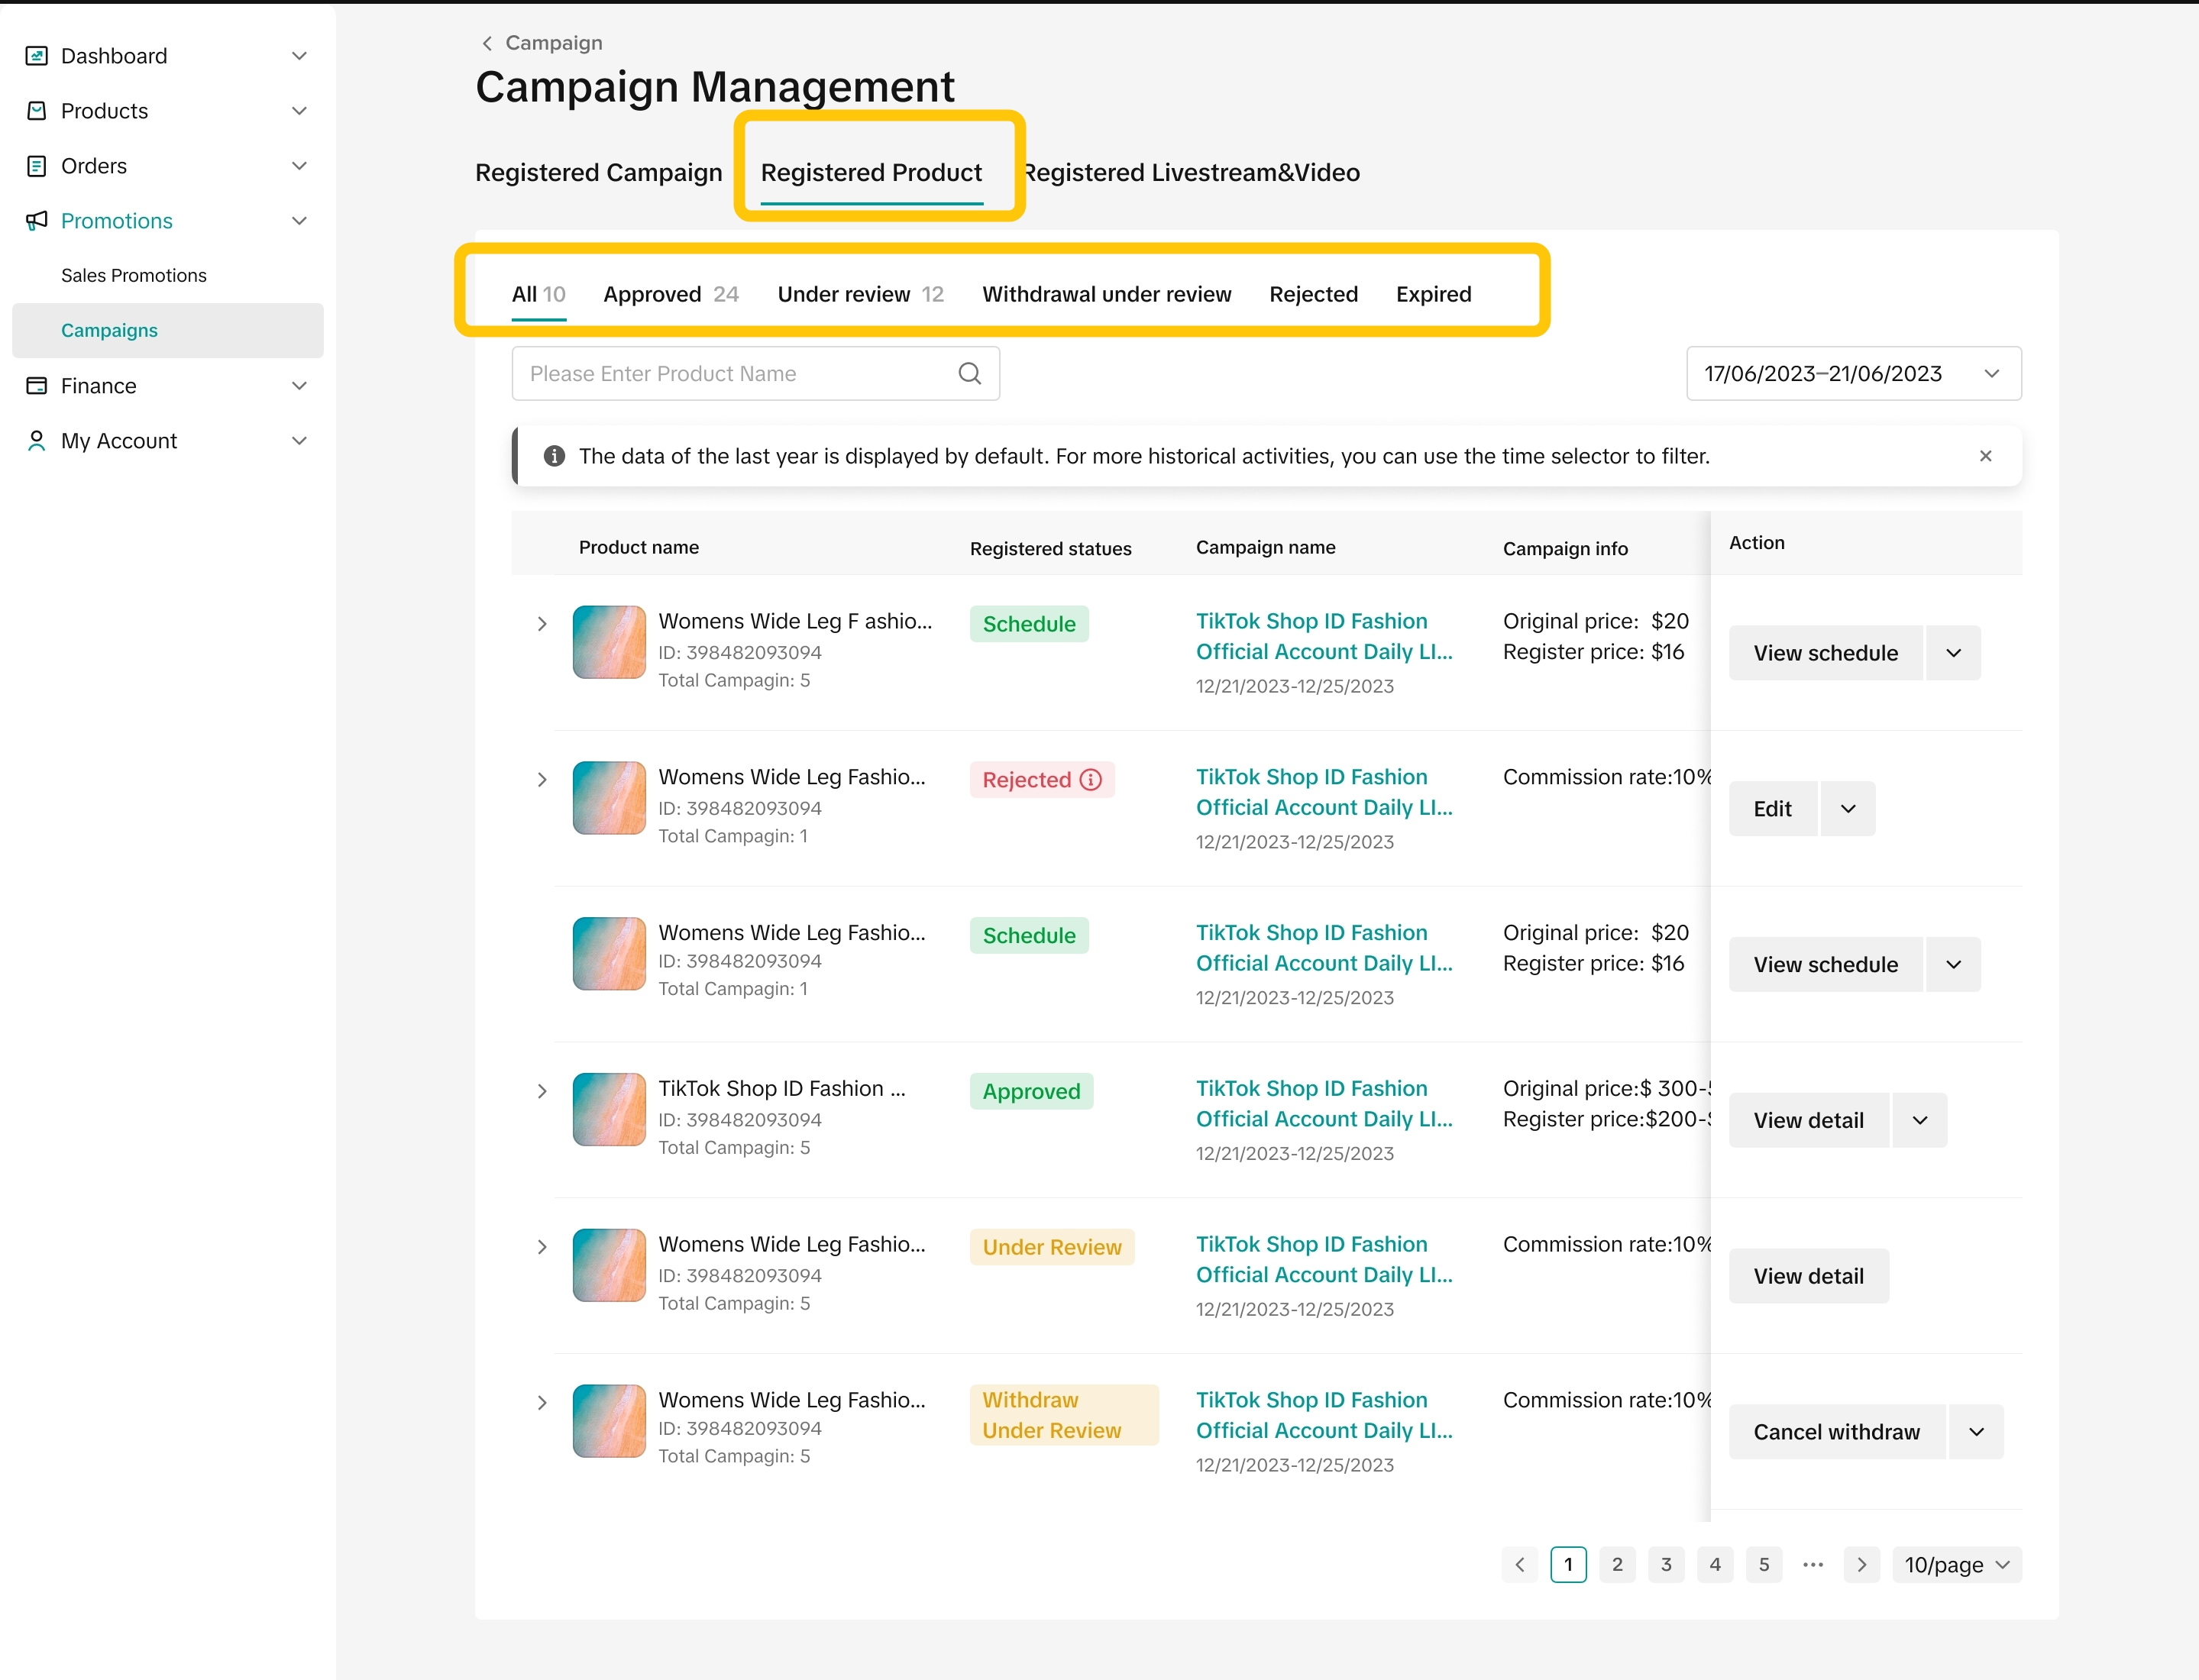Screen dimensions: 2199x1680
Task: Click the My Account person icon
Action: tap(36, 441)
